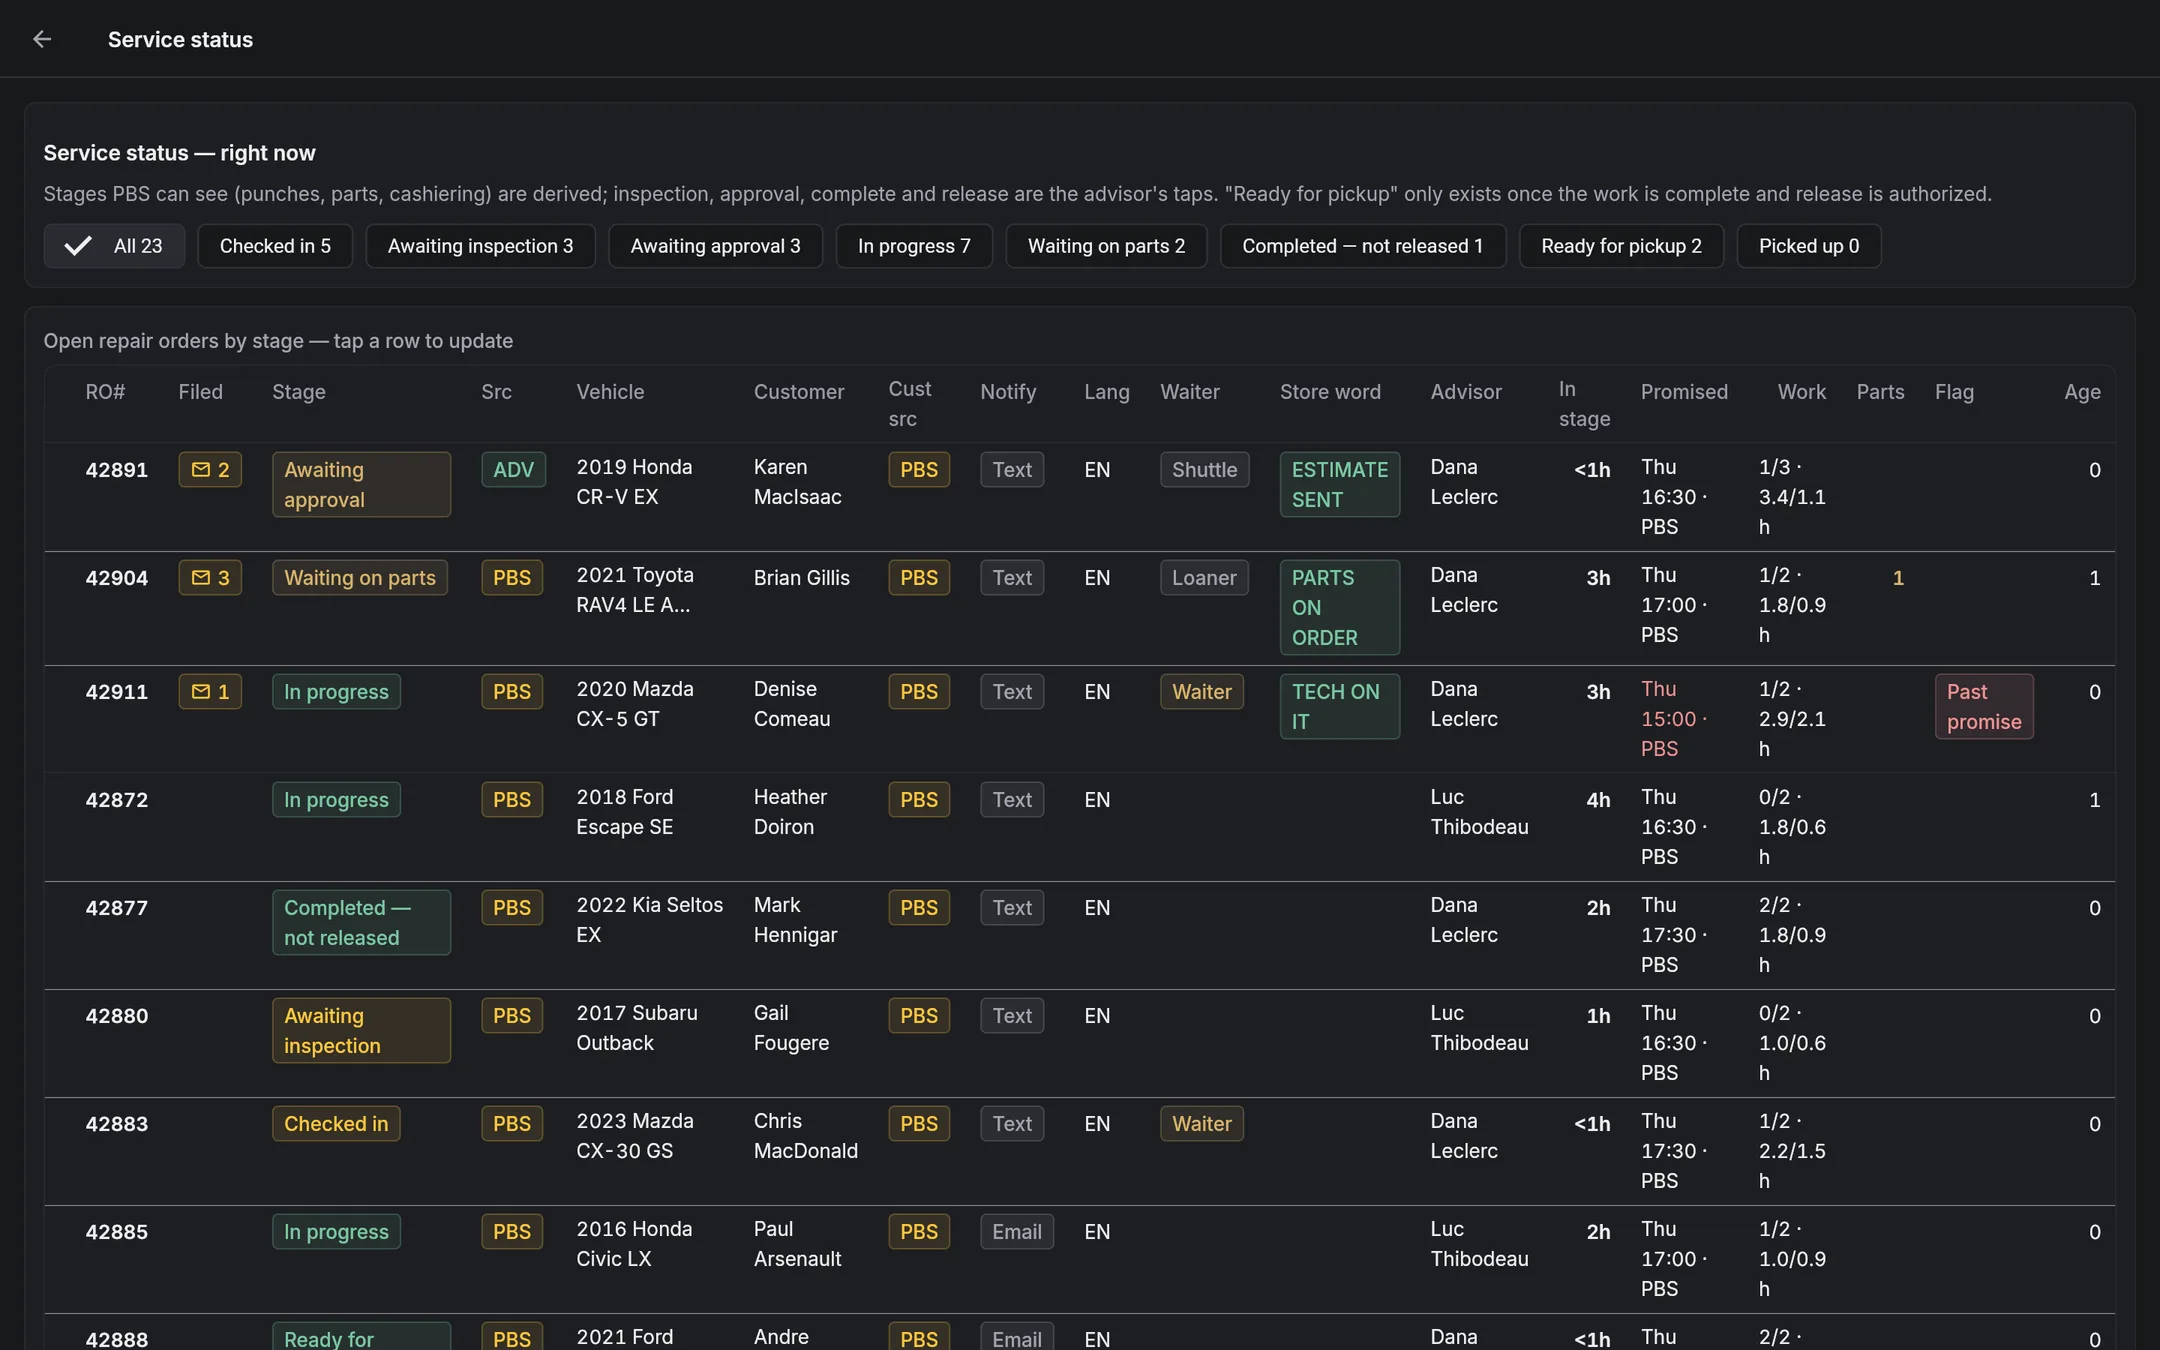The width and height of the screenshot is (2160, 1350).
Task: Filter by Awaiting inspection 3
Action: pyautogui.click(x=480, y=246)
